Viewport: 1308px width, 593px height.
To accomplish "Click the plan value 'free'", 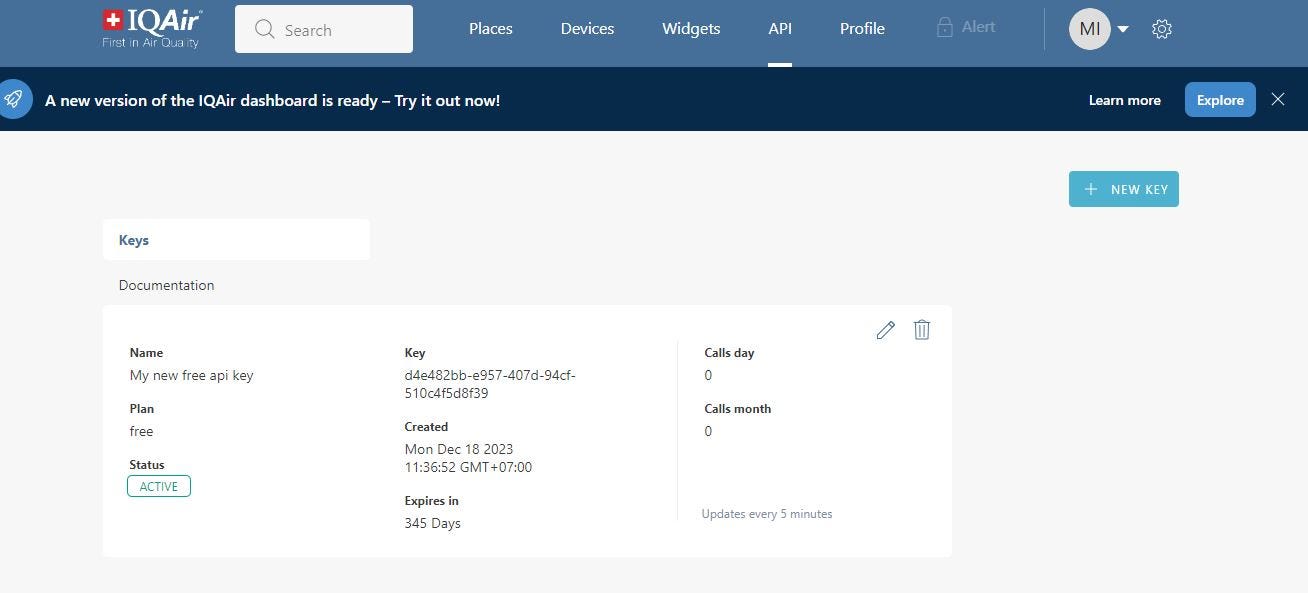I will pos(141,432).
